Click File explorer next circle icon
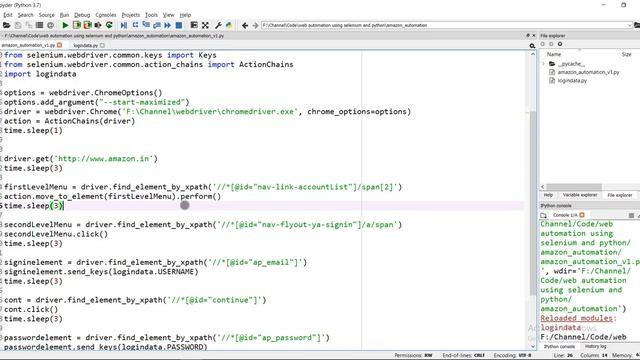640x360 pixels. (551, 44)
